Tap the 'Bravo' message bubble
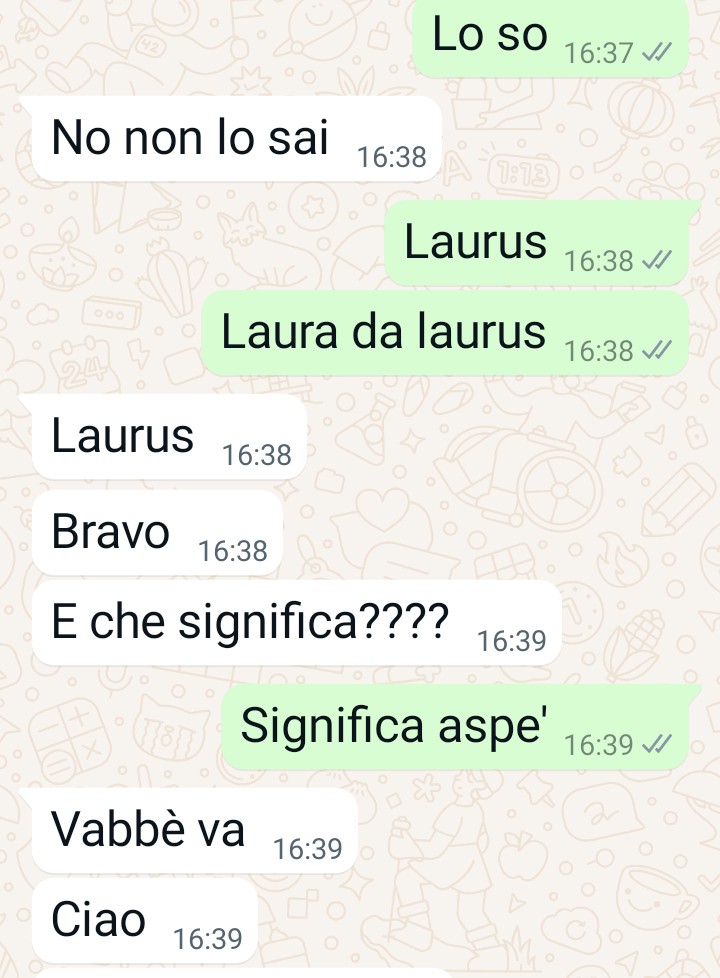 157,533
